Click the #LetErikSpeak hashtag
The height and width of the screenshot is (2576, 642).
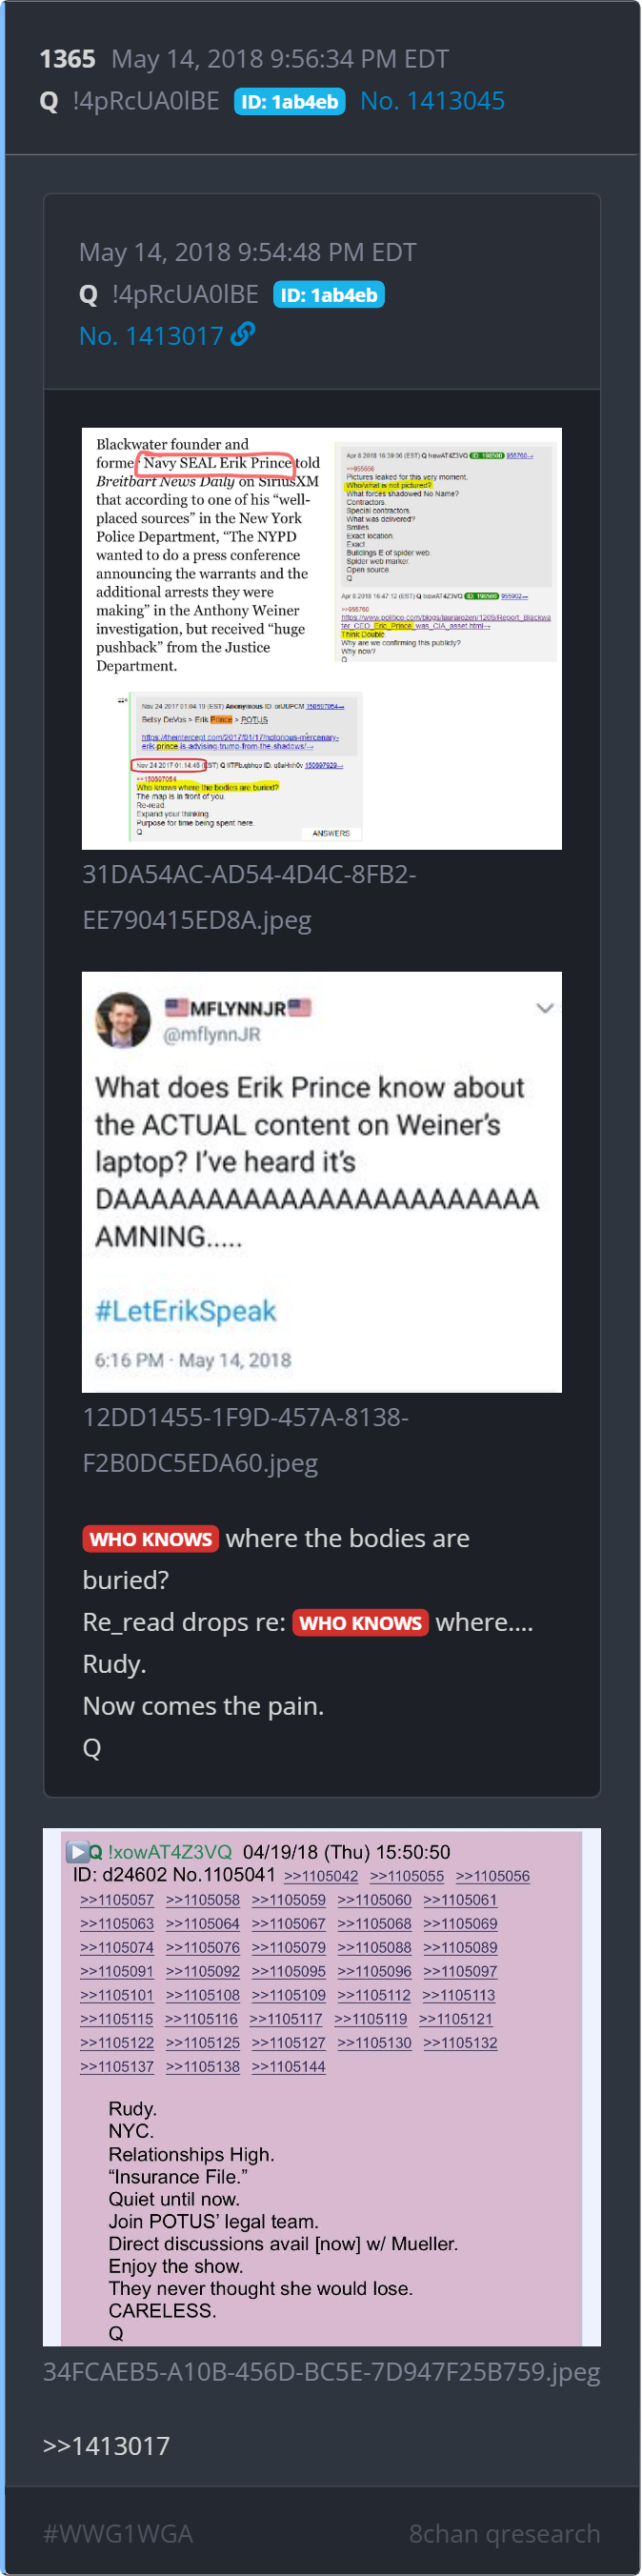[185, 1311]
